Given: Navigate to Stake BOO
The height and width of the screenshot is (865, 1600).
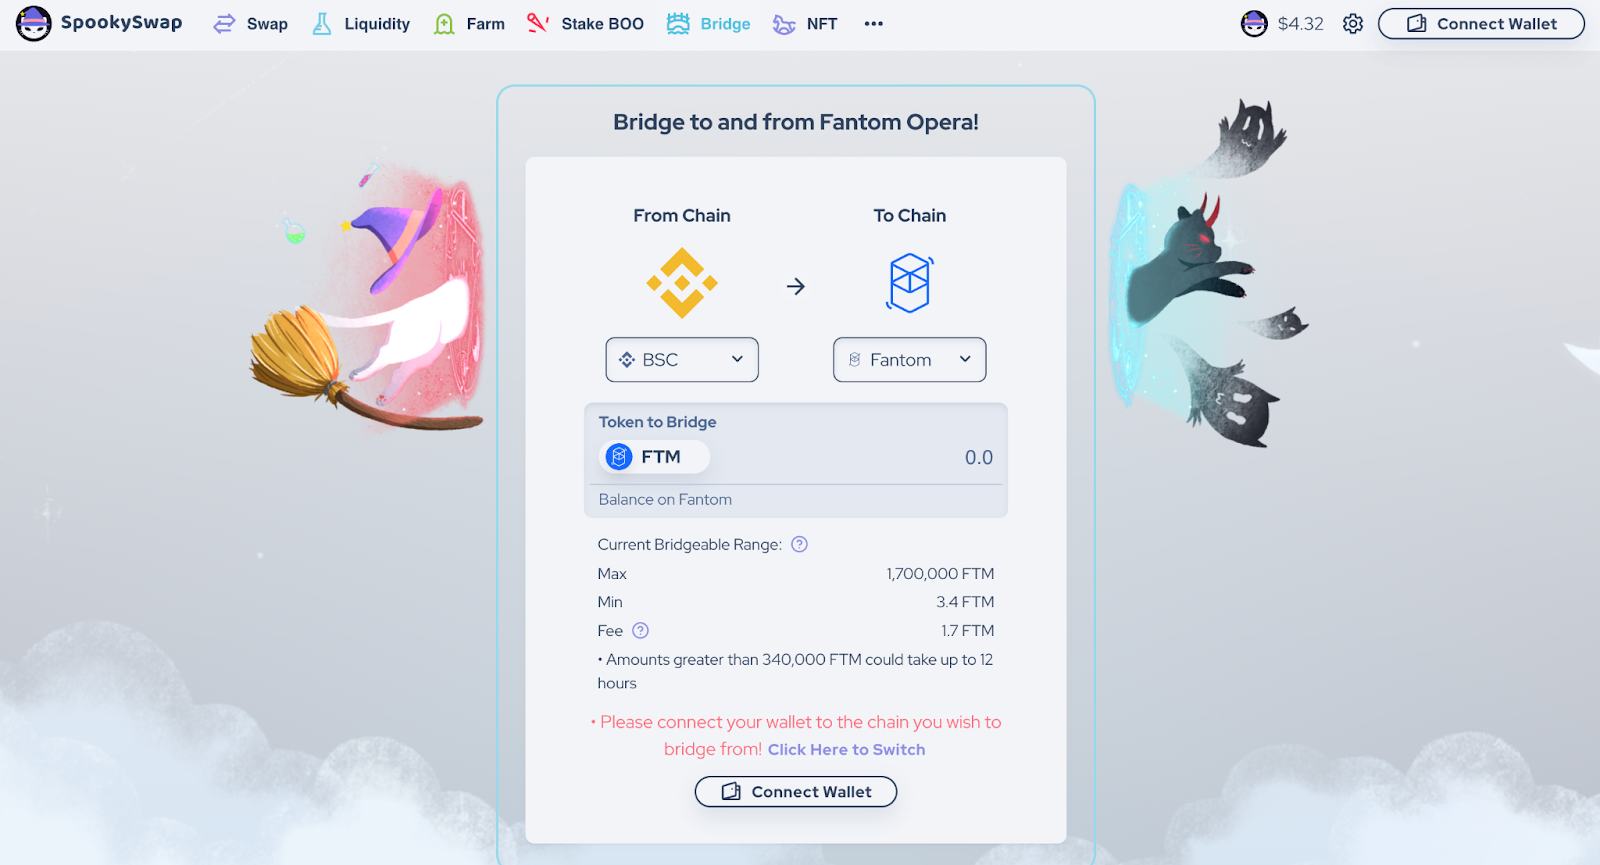Looking at the screenshot, I should 585,24.
